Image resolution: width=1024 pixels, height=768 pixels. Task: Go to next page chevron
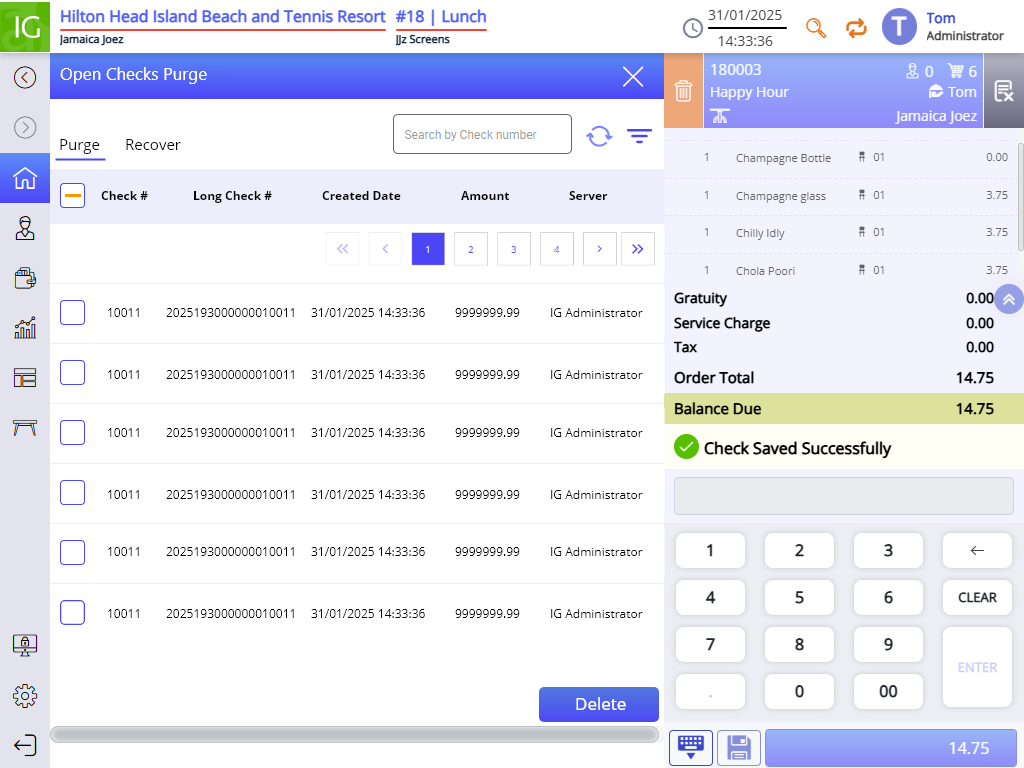coord(600,249)
